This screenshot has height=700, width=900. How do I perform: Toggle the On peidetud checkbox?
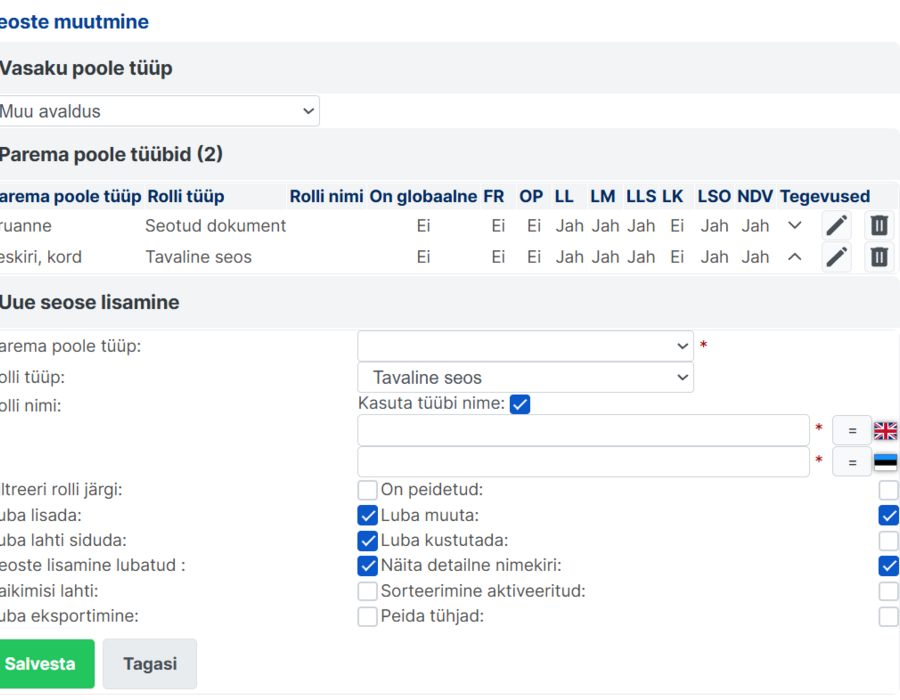[889, 490]
